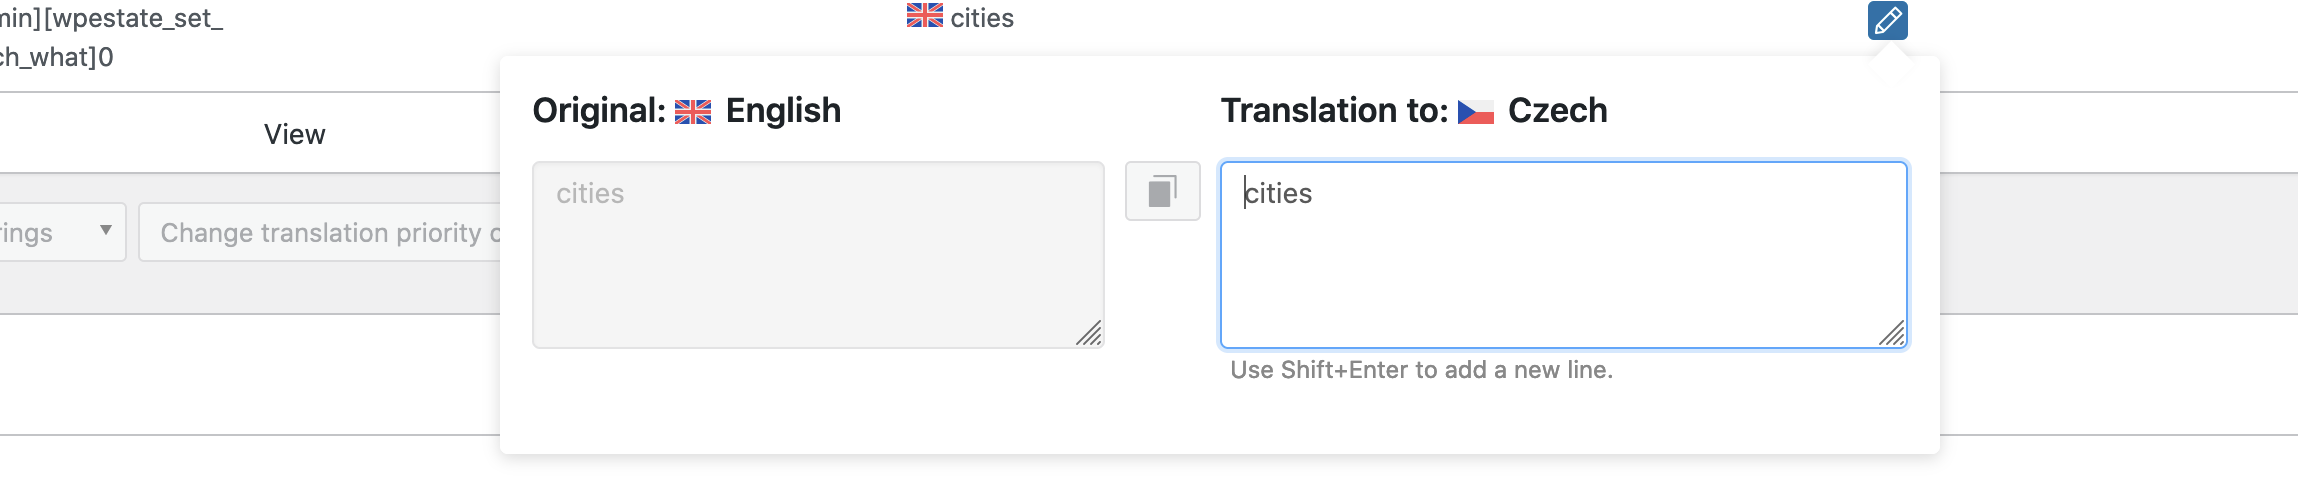The height and width of the screenshot is (494, 2298).
Task: Click the dropdown arrow of 'ings' select
Action: coord(106,231)
